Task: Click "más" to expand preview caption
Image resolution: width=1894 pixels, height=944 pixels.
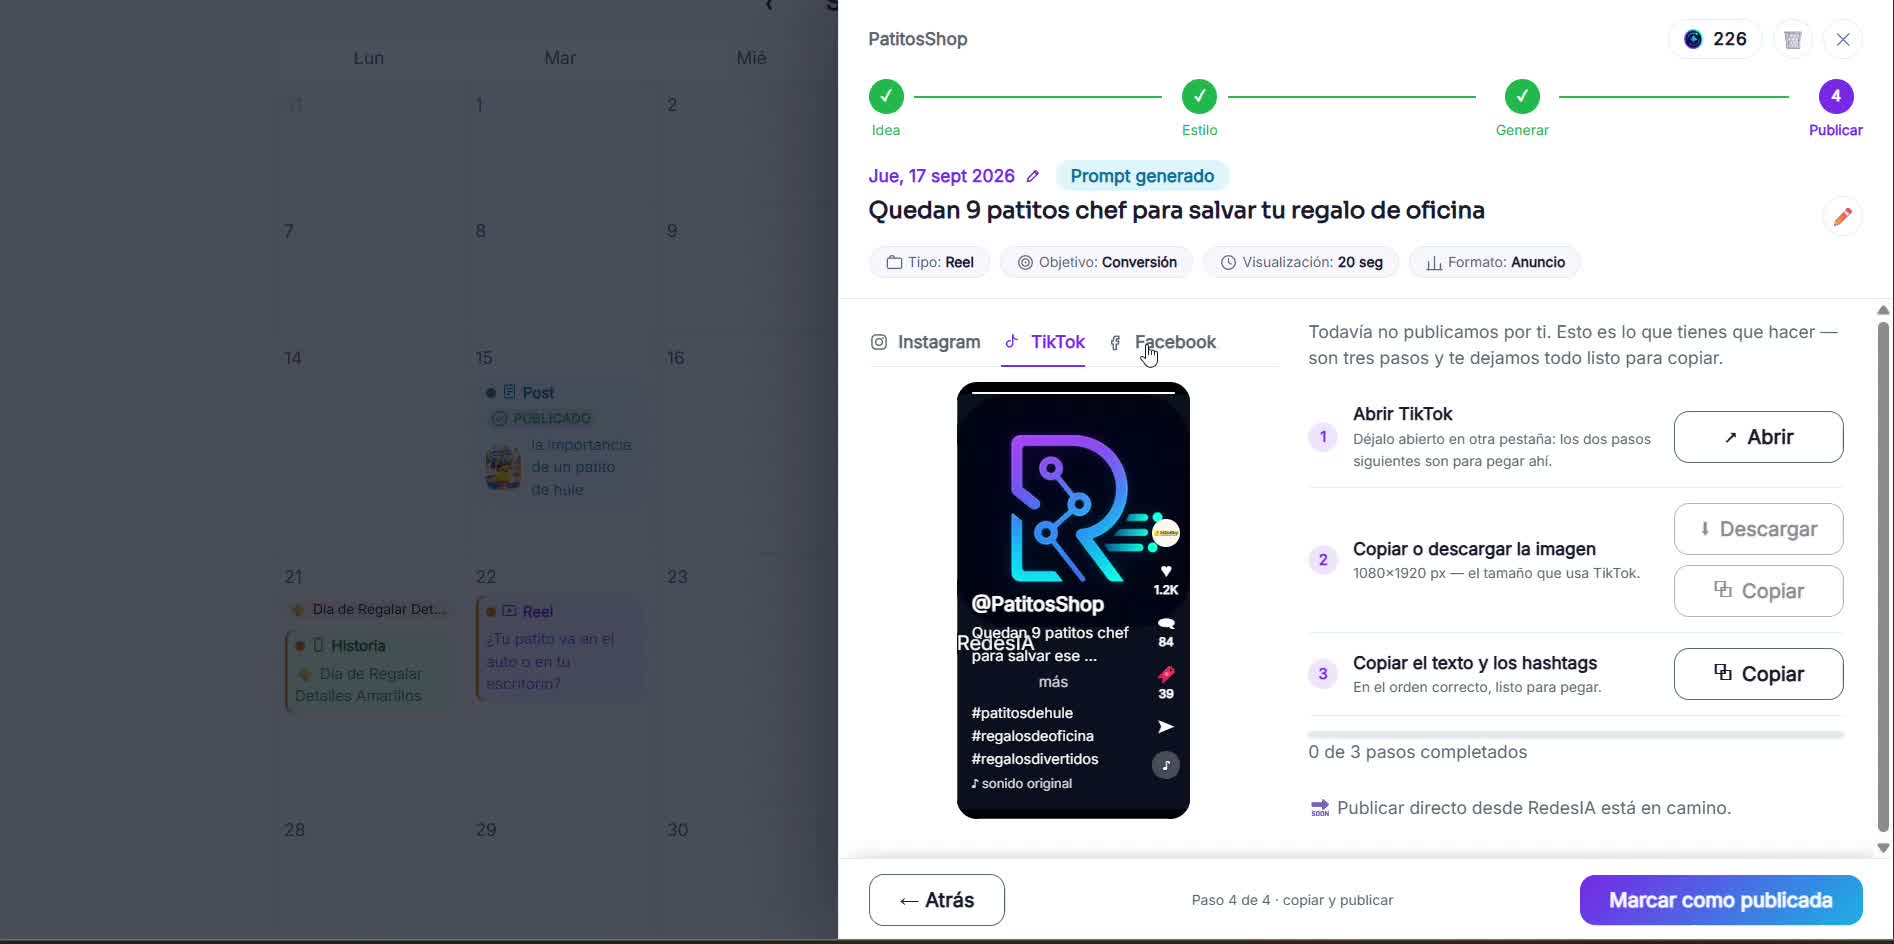Action: [x=1053, y=682]
